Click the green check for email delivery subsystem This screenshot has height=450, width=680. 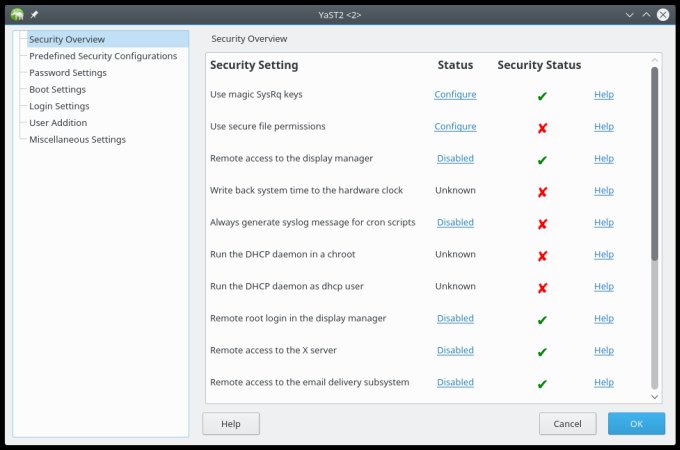coord(542,384)
